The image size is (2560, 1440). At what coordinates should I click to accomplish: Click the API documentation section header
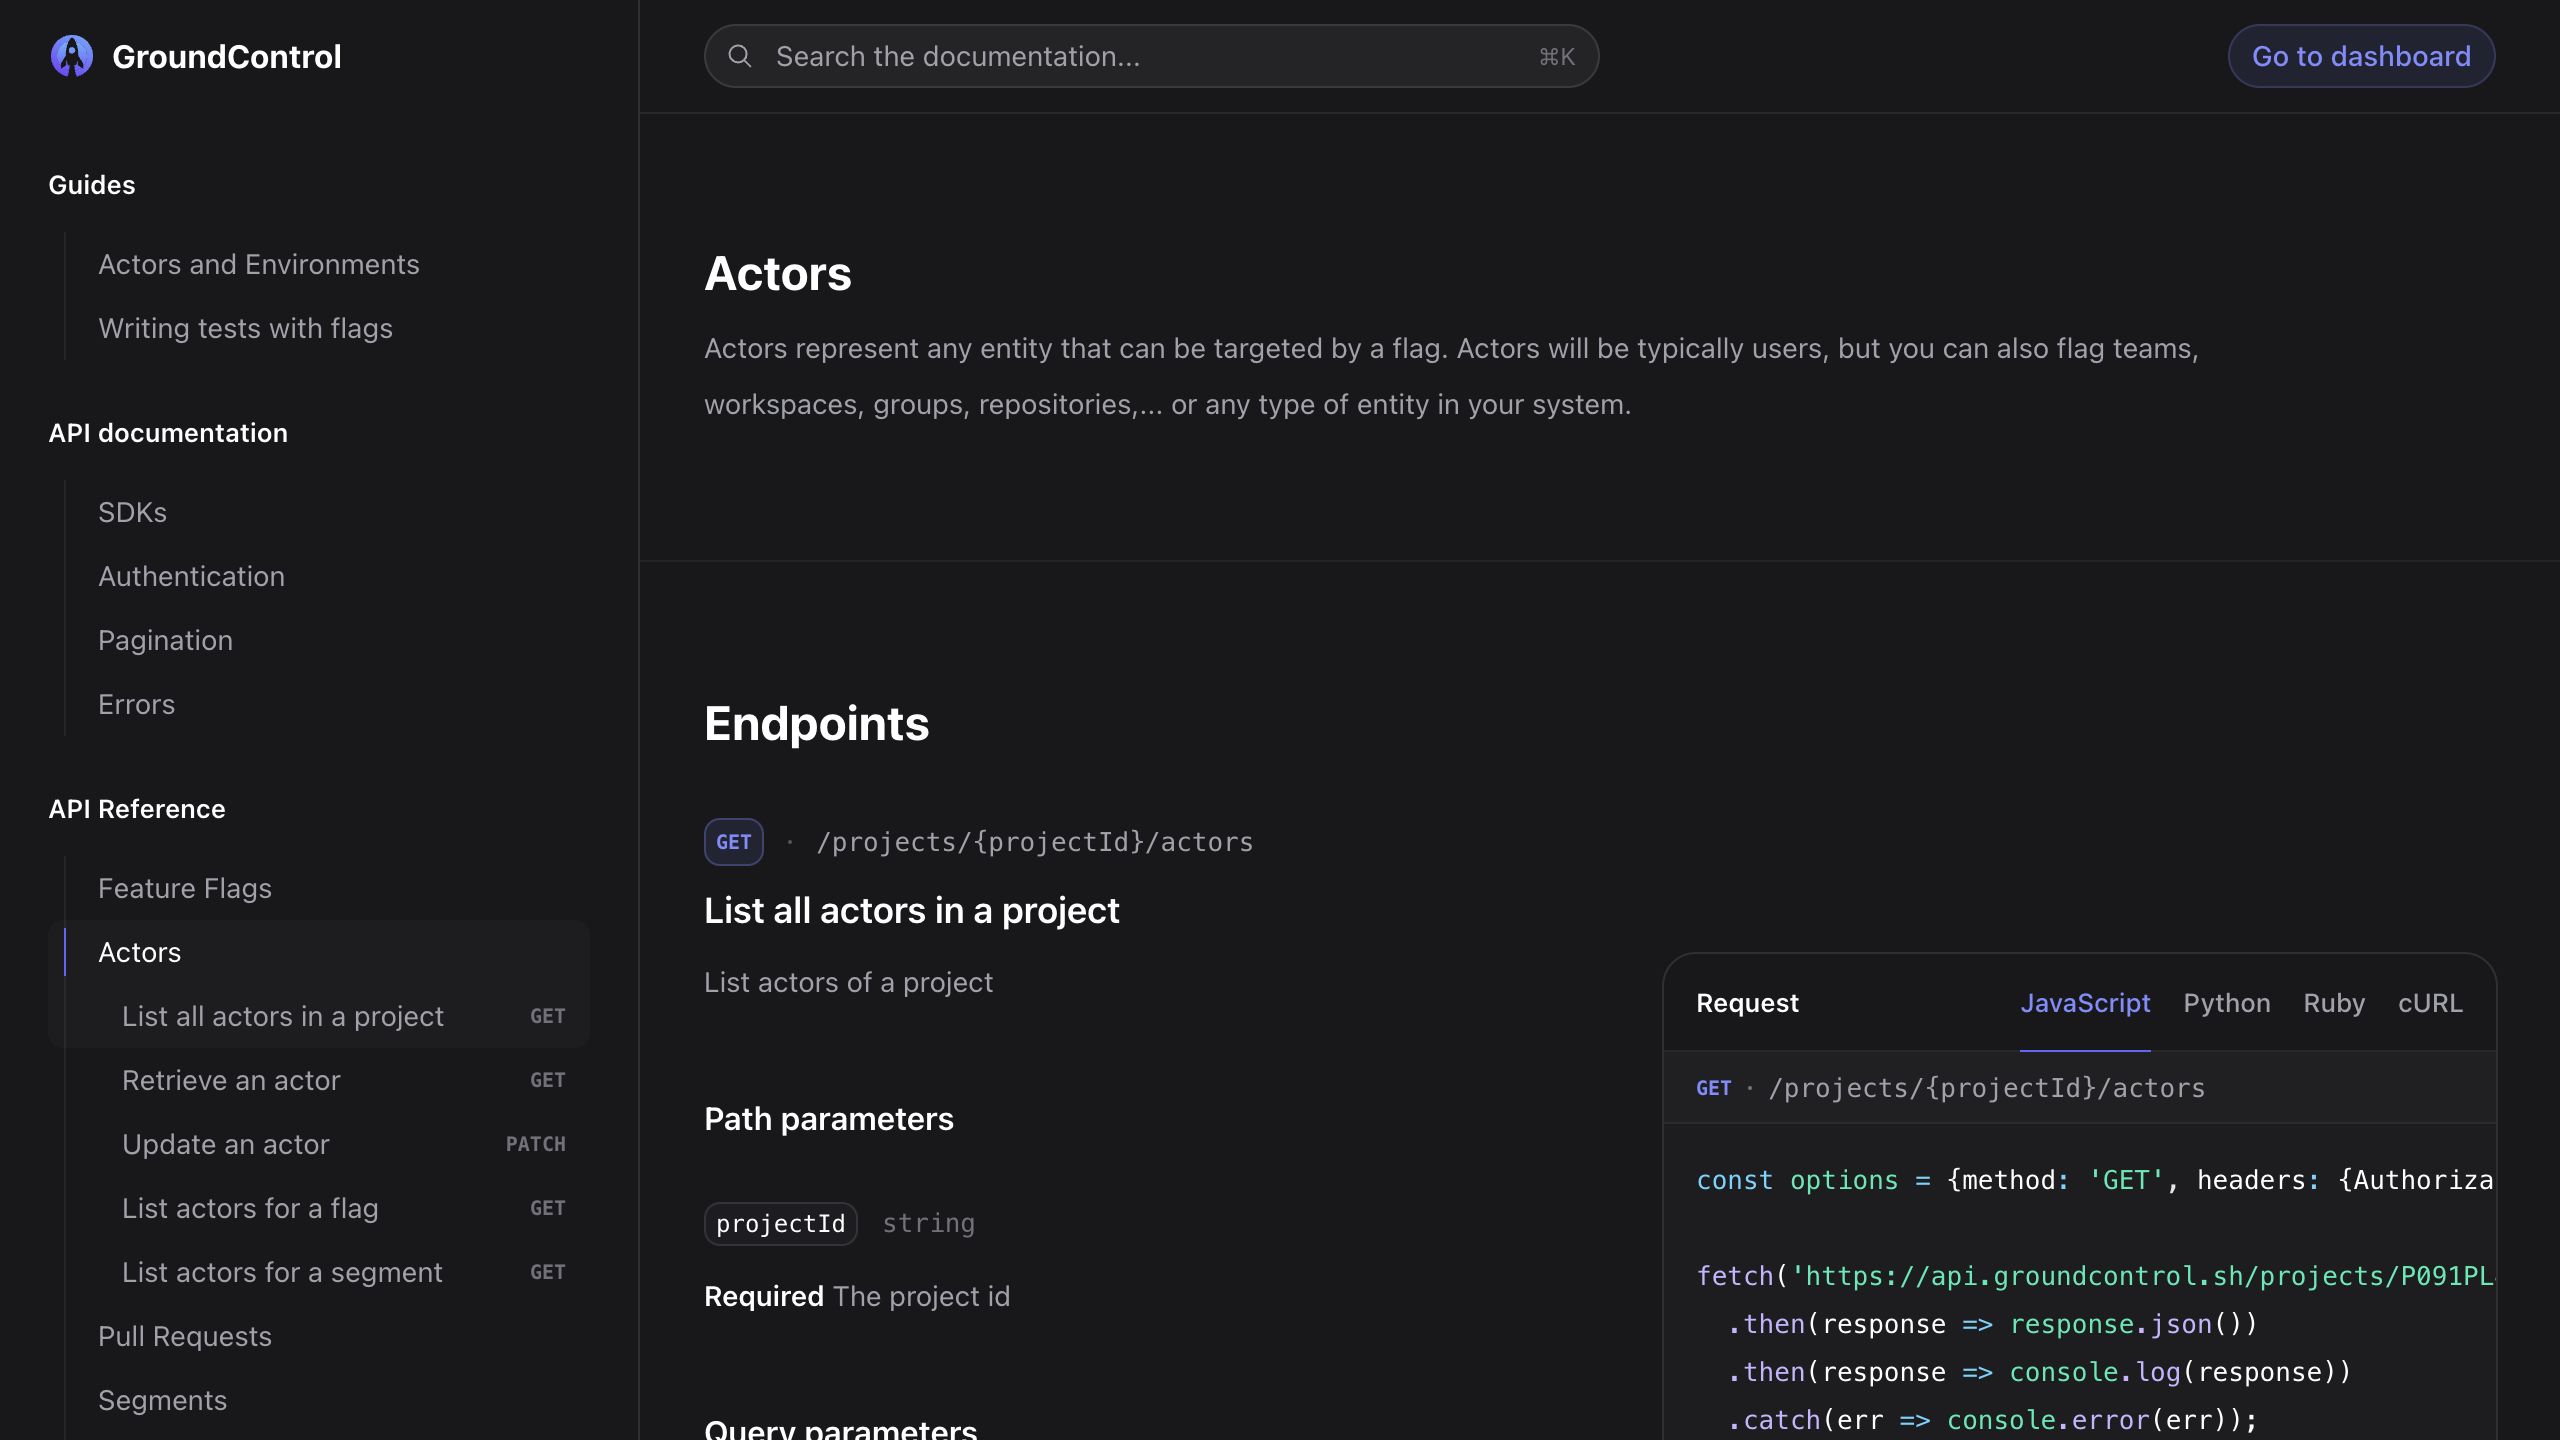pos(168,433)
